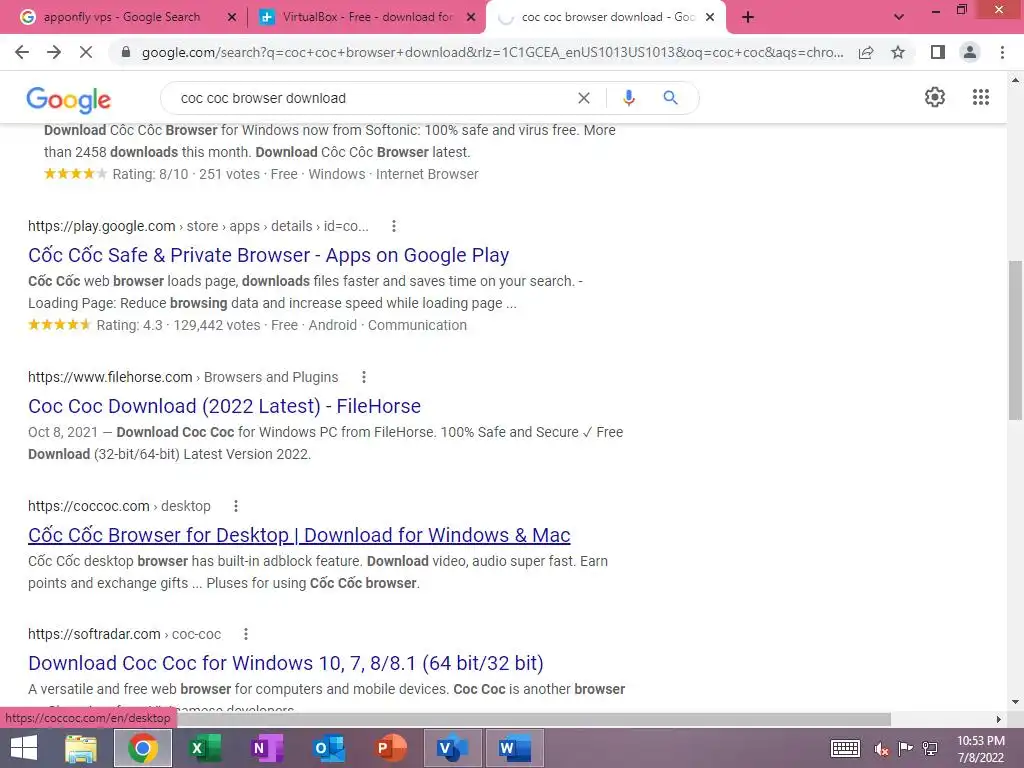Select Chrome in the taskbar
Viewport: 1024px width, 768px height.
tap(143, 748)
